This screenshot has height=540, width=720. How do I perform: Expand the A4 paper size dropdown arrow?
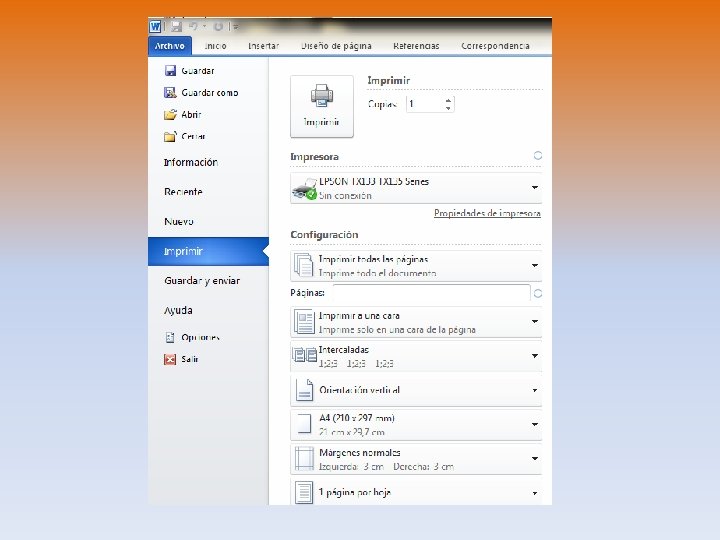(x=535, y=424)
